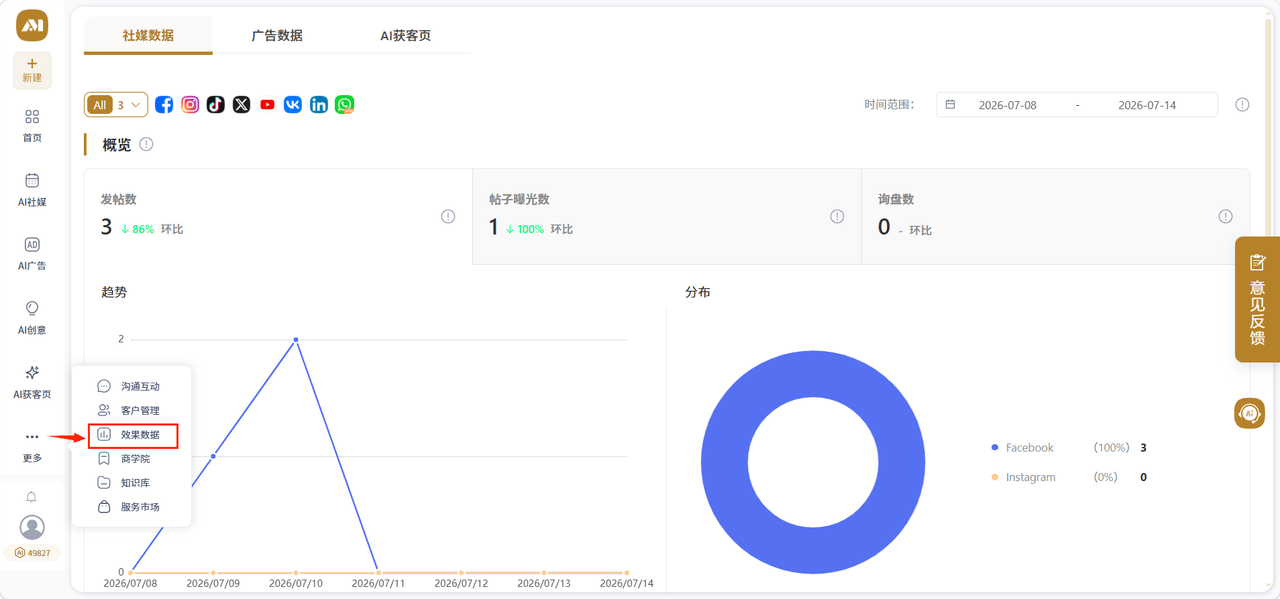Filter by the Facebook platform icon
This screenshot has height=599, width=1280.
click(164, 104)
